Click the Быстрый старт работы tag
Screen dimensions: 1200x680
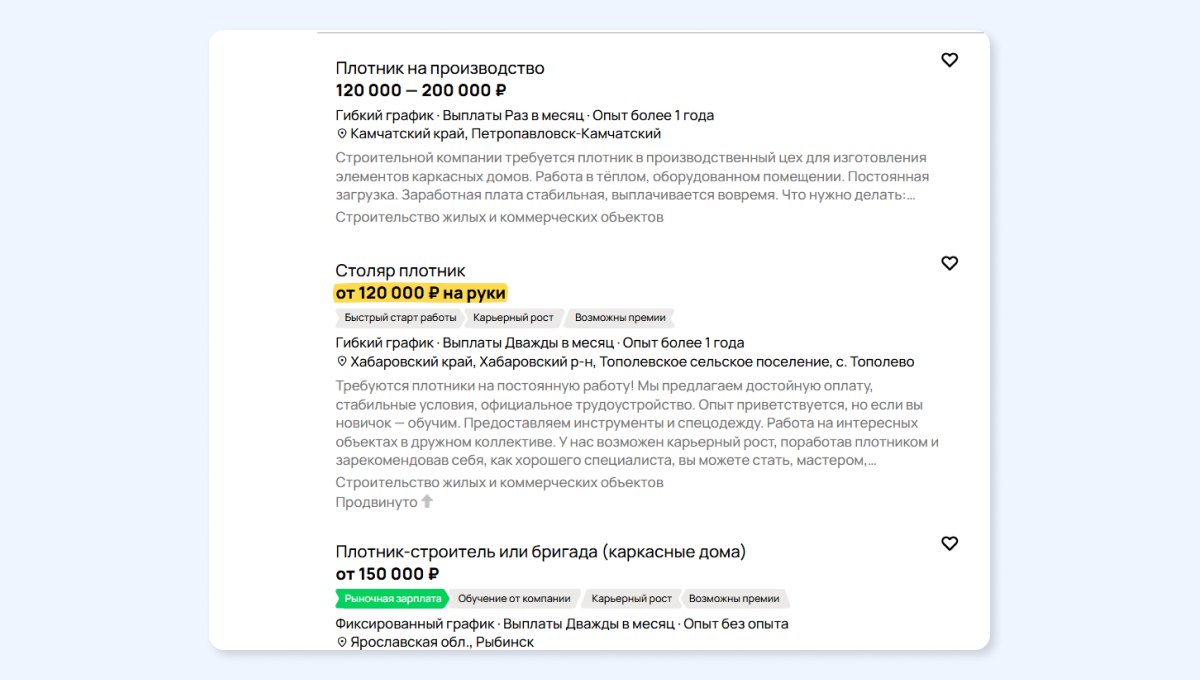[400, 318]
